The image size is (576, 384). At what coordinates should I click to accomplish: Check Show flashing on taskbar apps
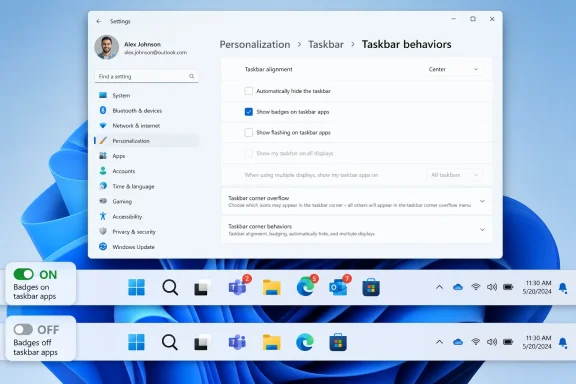coord(249,132)
